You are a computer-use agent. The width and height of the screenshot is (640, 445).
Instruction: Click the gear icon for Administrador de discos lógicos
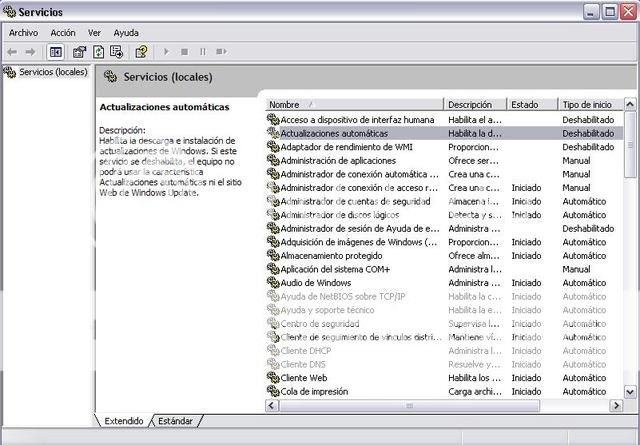pyautogui.click(x=273, y=215)
